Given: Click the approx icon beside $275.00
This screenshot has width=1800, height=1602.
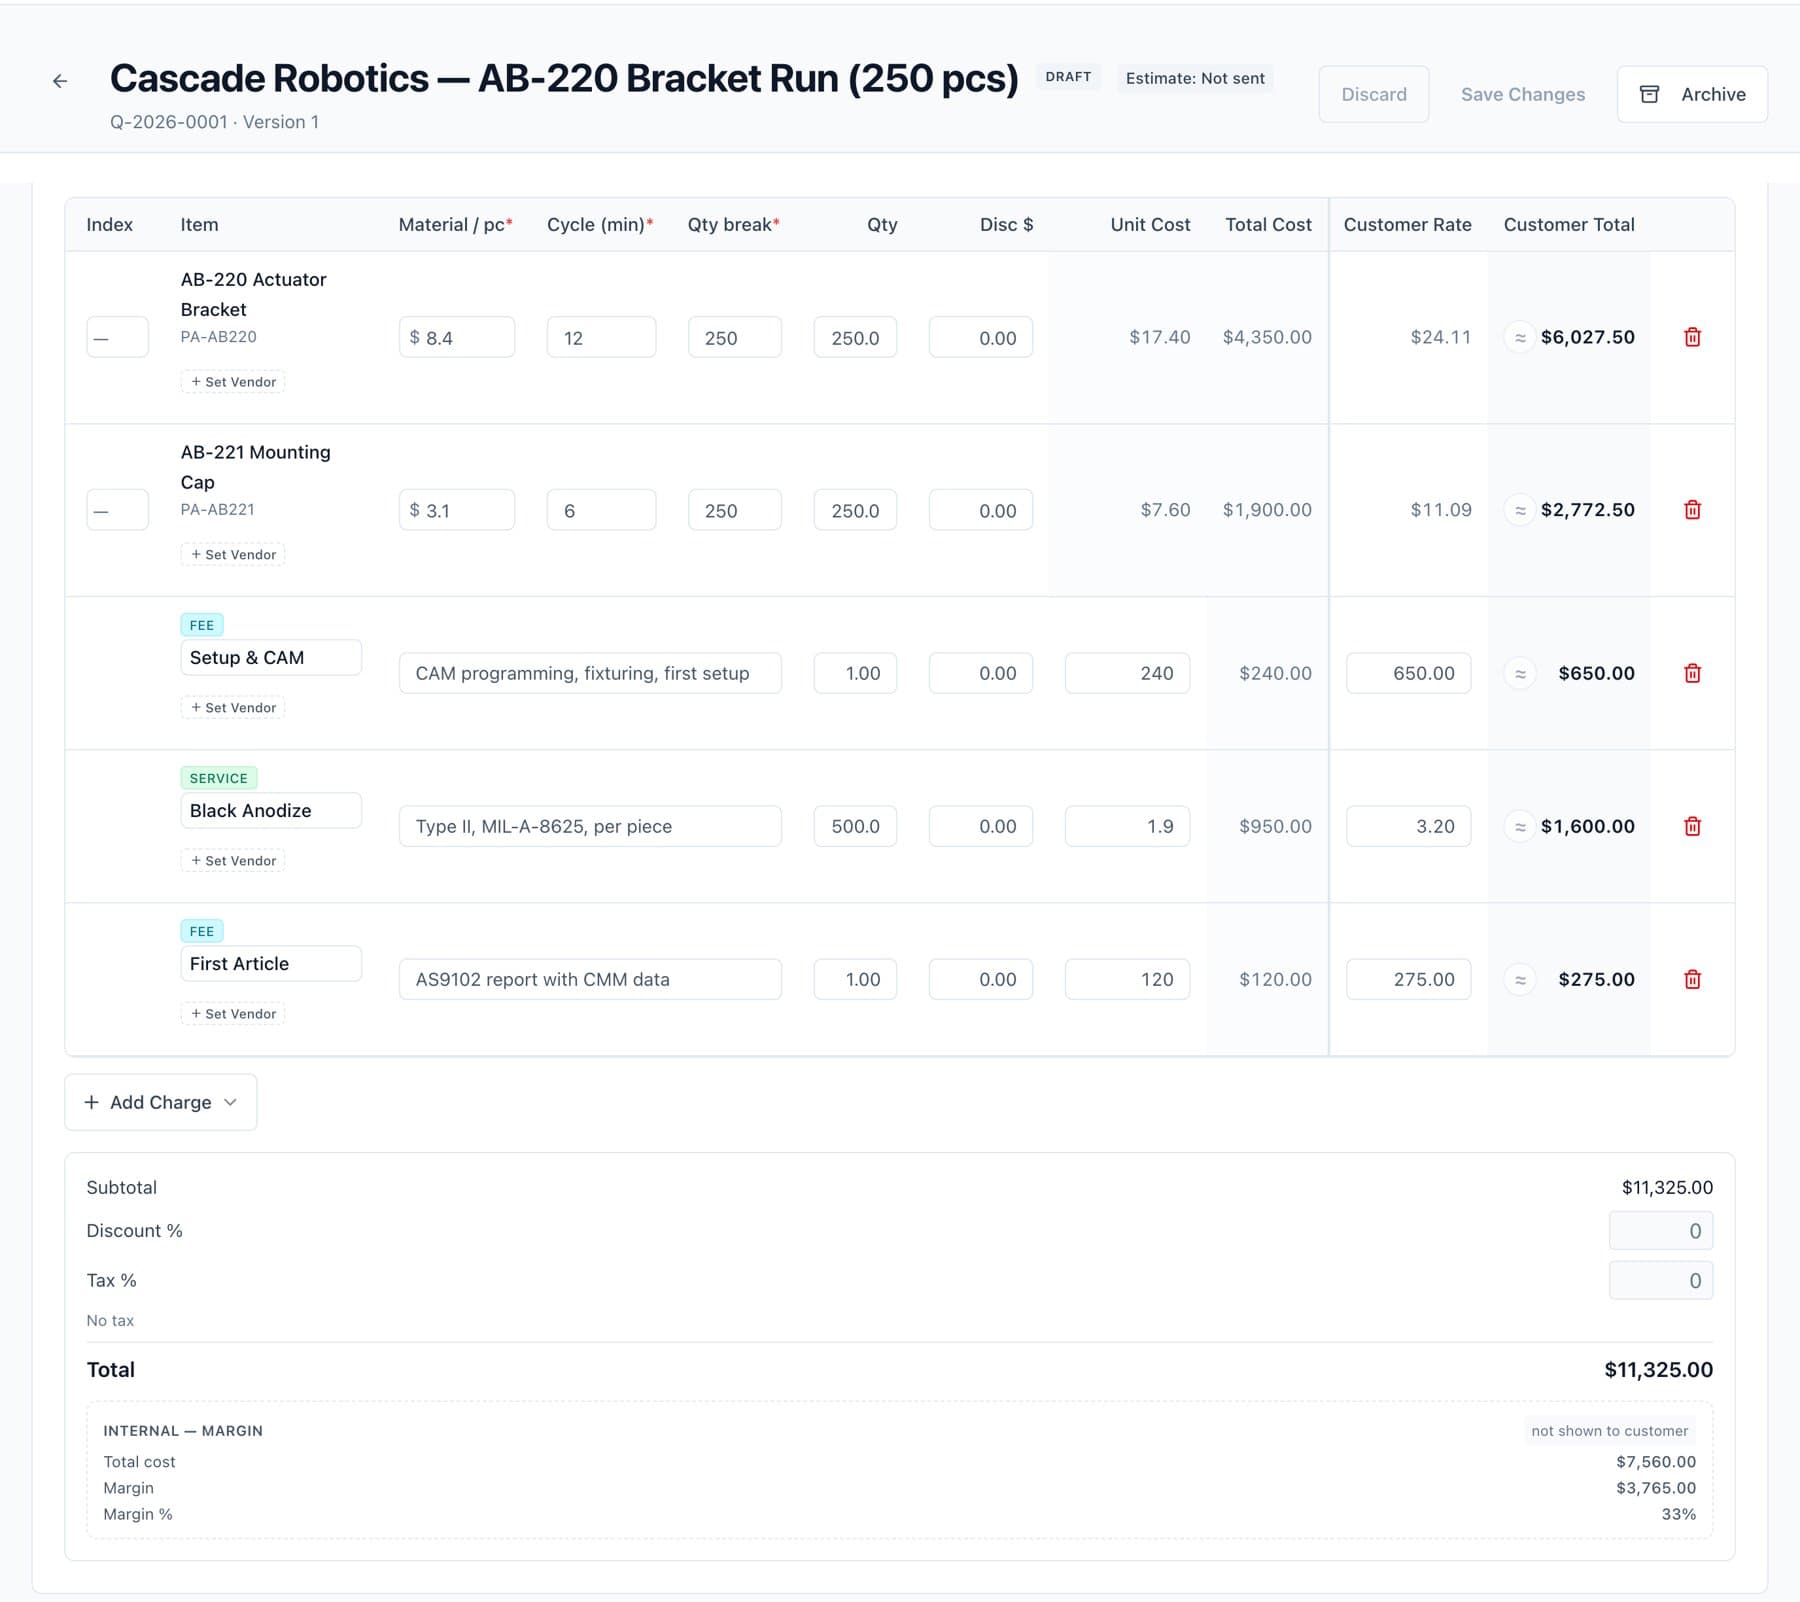Looking at the screenshot, I should pos(1520,980).
